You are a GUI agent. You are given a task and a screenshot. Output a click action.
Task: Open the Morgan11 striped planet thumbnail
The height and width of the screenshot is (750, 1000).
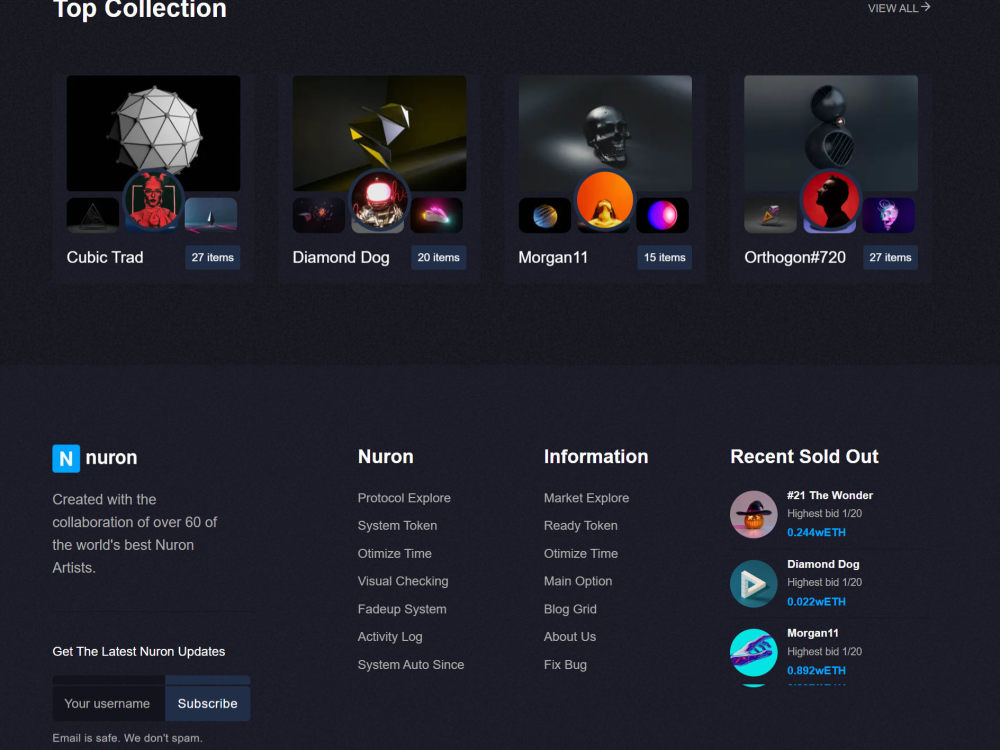pos(545,215)
